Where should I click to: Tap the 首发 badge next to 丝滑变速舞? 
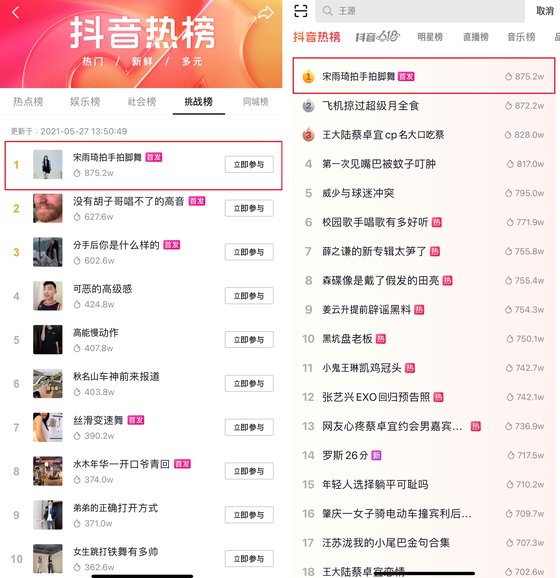coord(136,420)
